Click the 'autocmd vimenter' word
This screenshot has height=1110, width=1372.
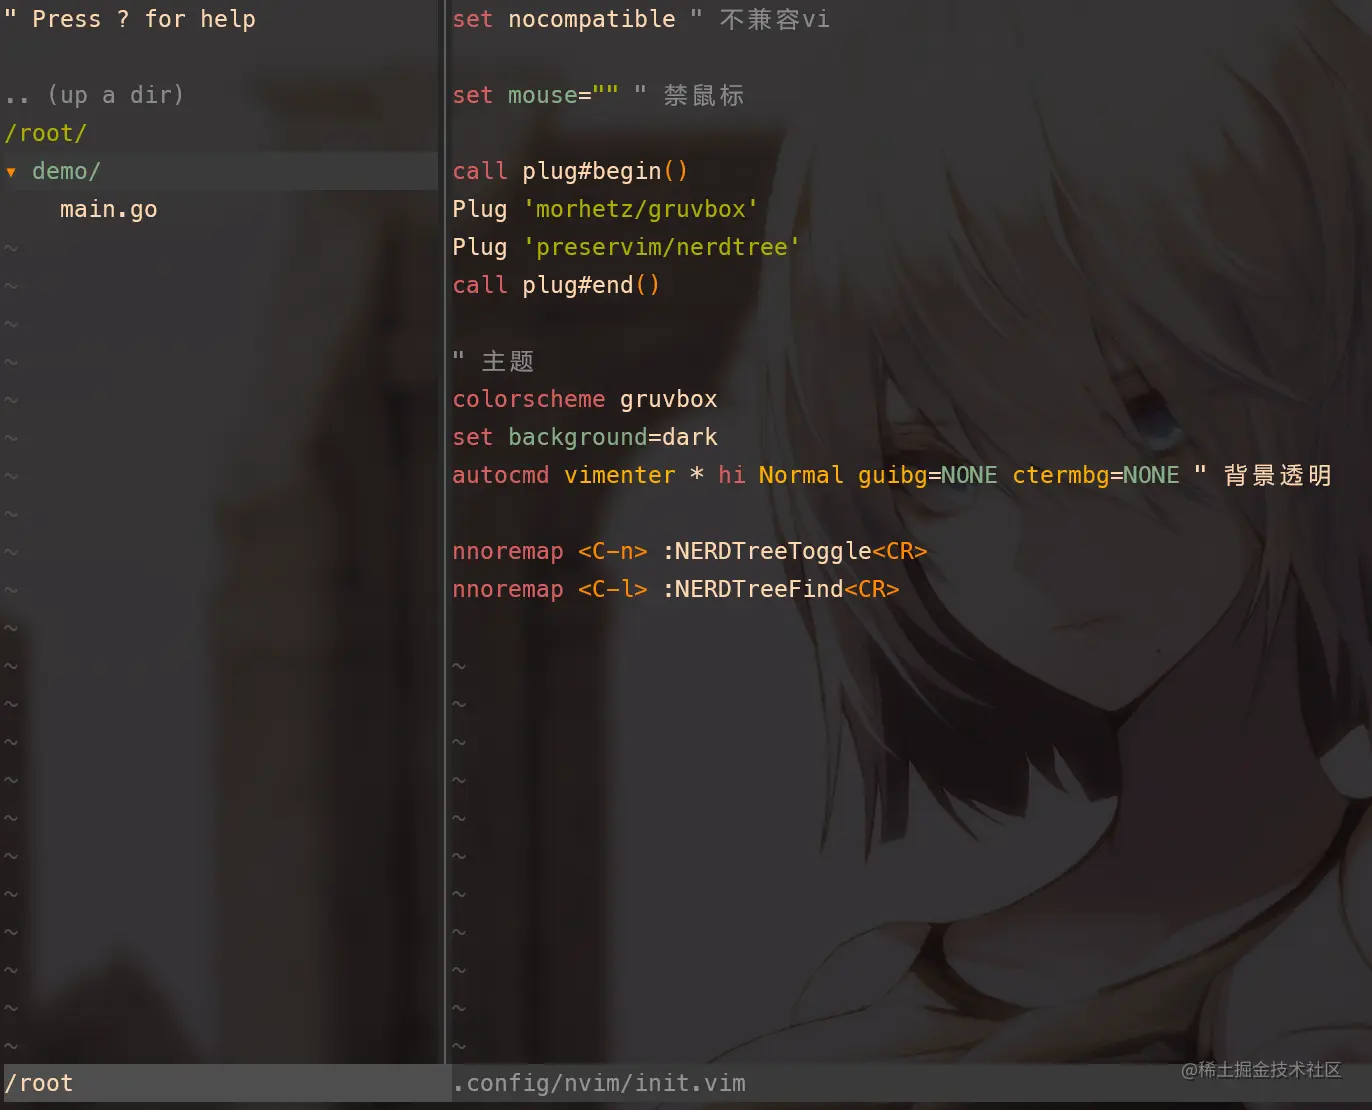pyautogui.click(x=564, y=475)
